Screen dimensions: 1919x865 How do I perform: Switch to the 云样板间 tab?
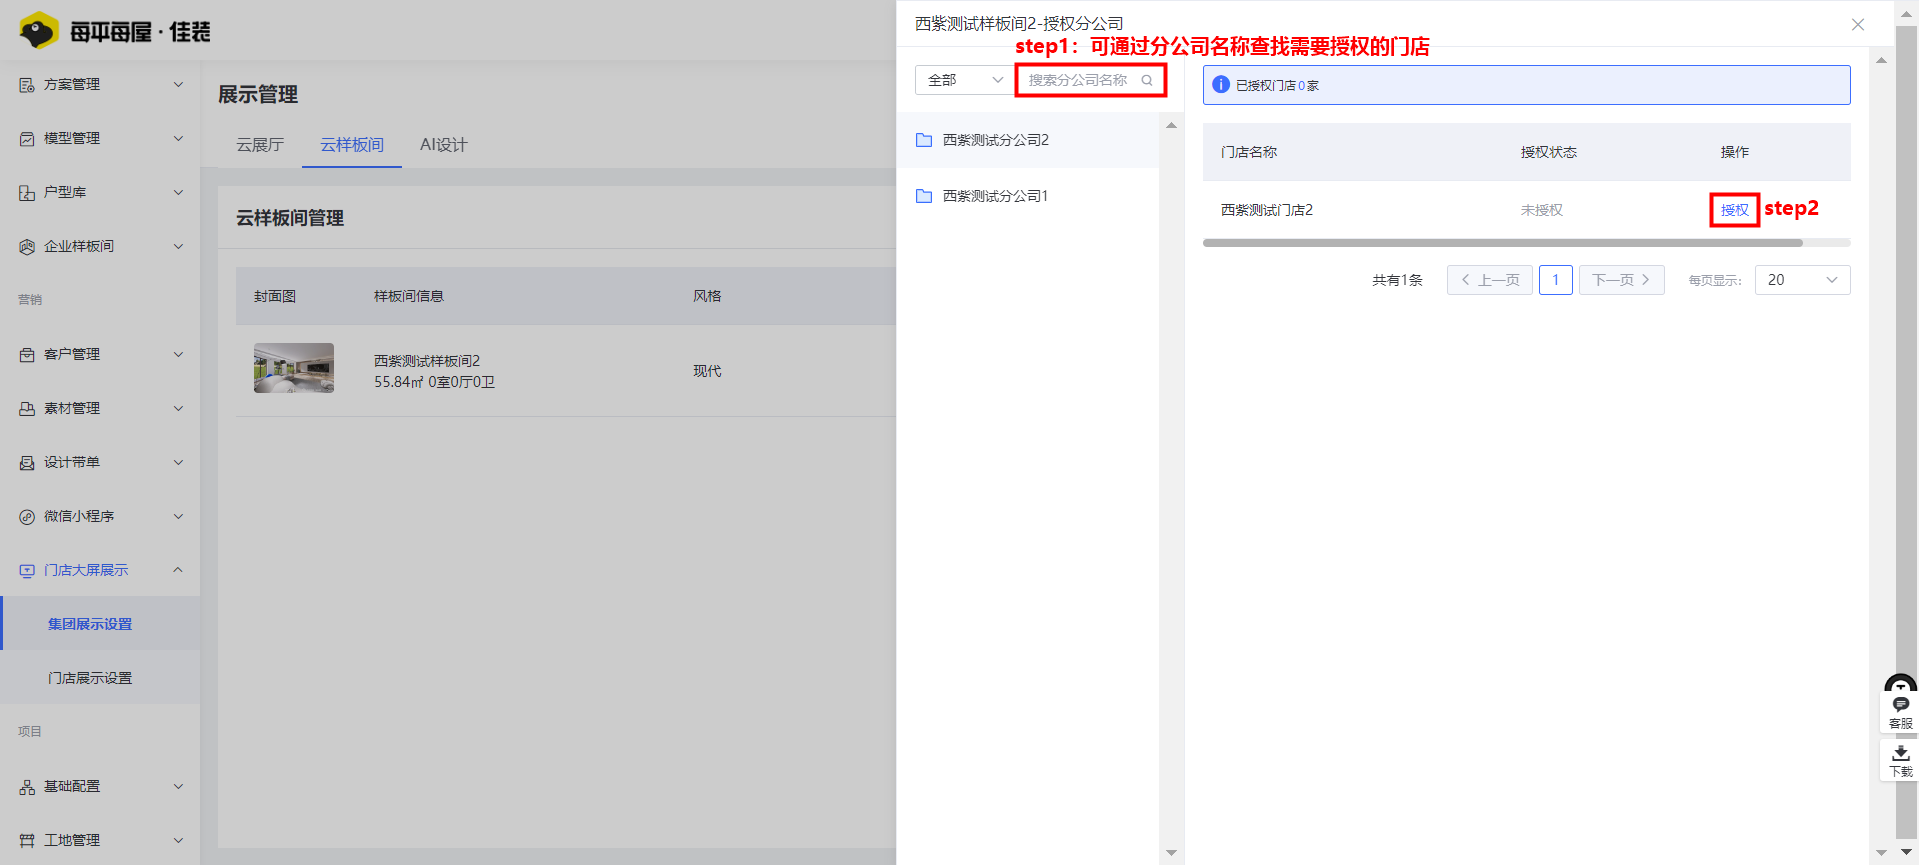[x=352, y=145]
